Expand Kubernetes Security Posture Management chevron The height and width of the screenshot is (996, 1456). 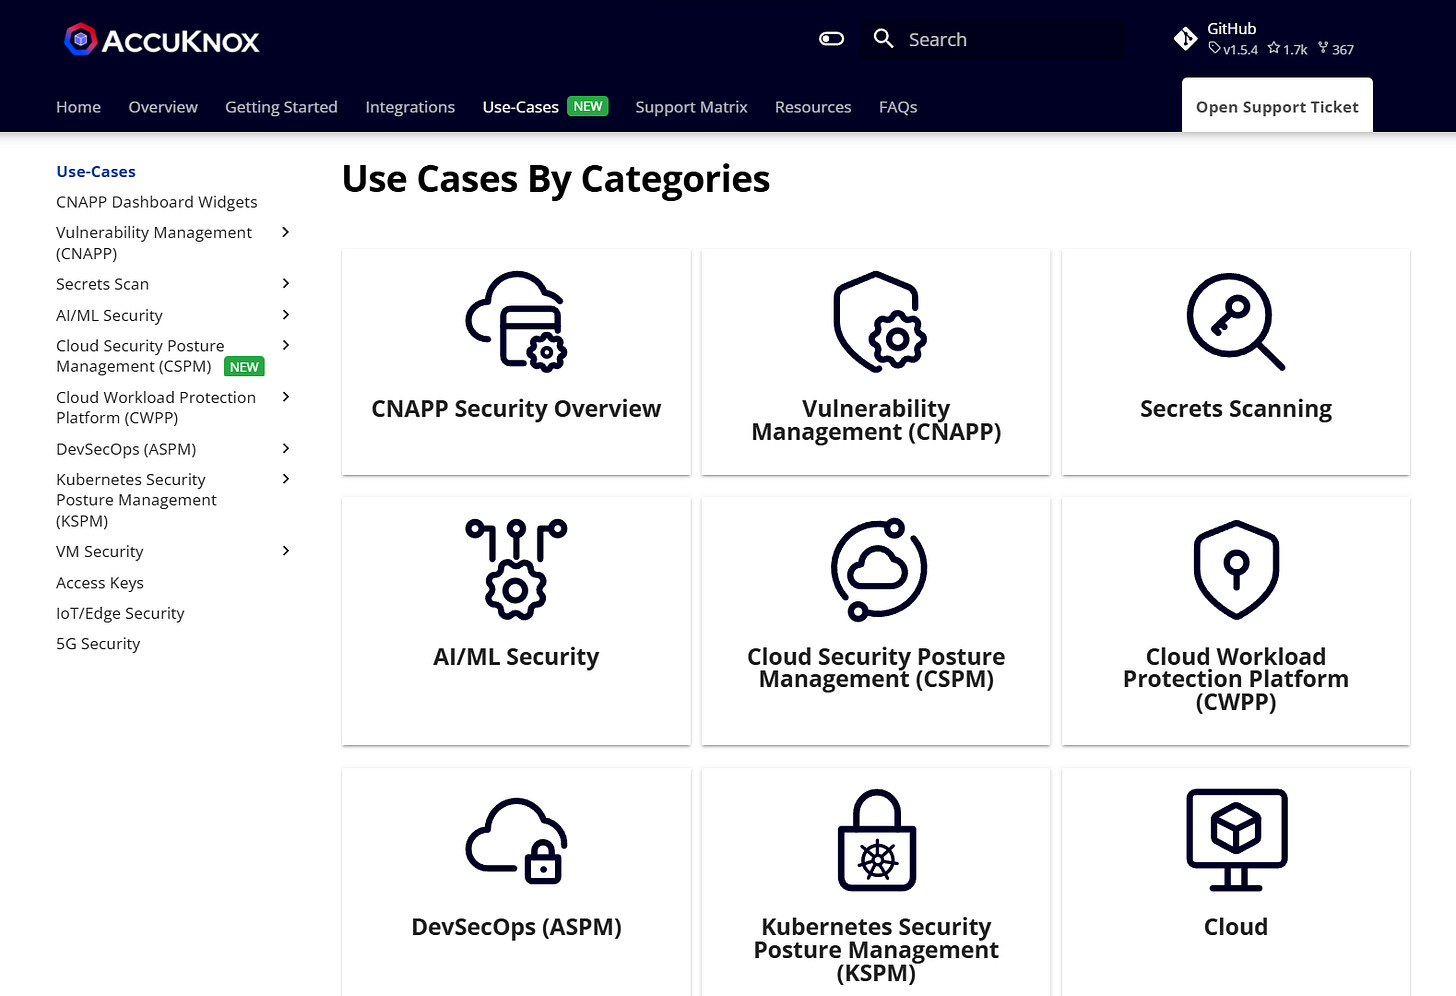point(285,479)
